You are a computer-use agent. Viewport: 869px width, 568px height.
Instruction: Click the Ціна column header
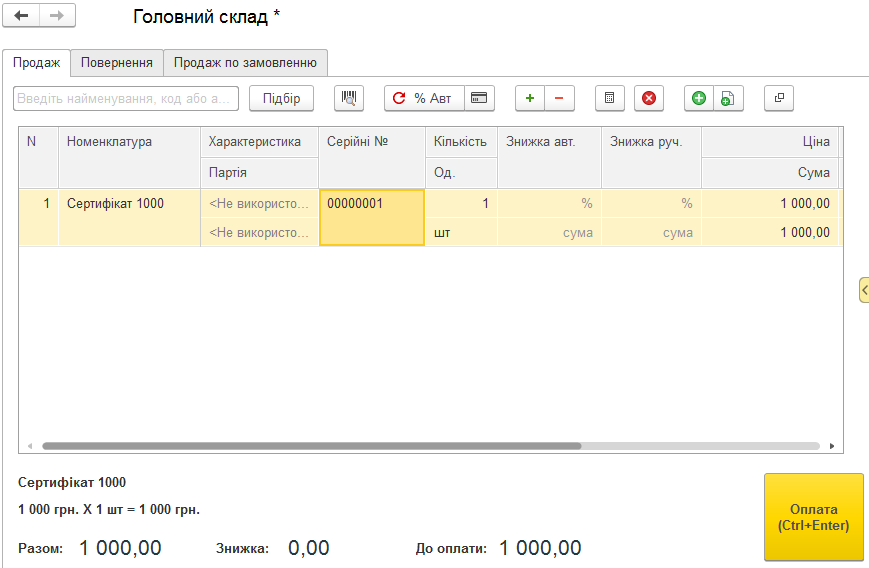770,142
